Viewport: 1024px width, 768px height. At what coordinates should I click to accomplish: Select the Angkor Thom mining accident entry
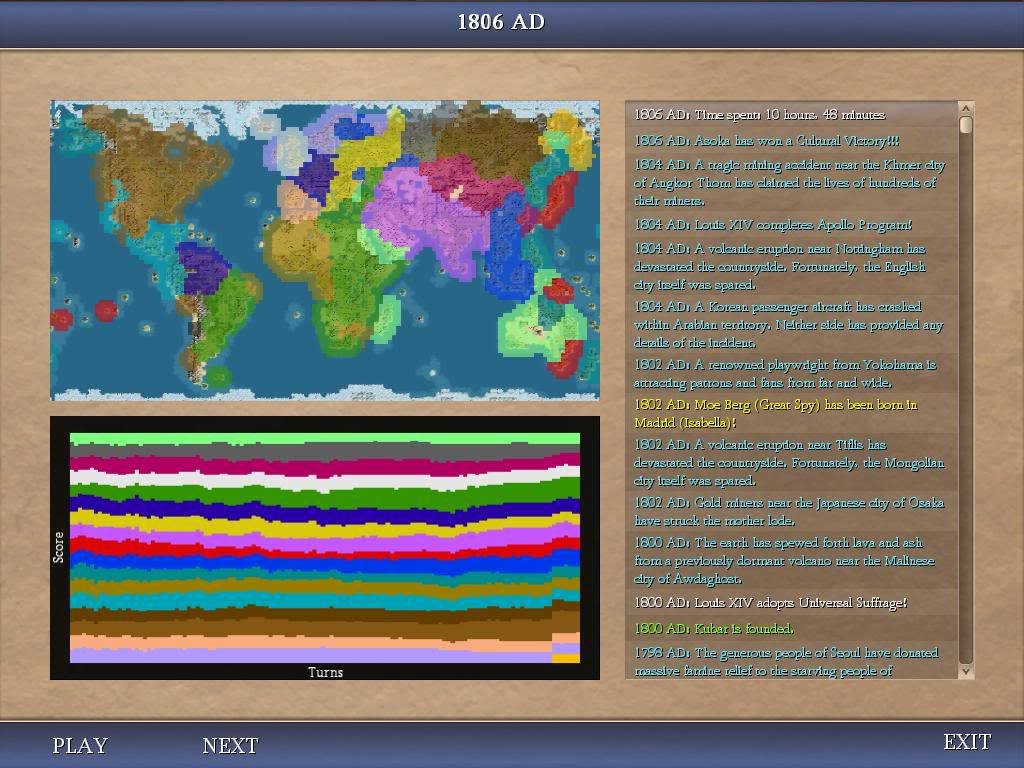(x=790, y=183)
